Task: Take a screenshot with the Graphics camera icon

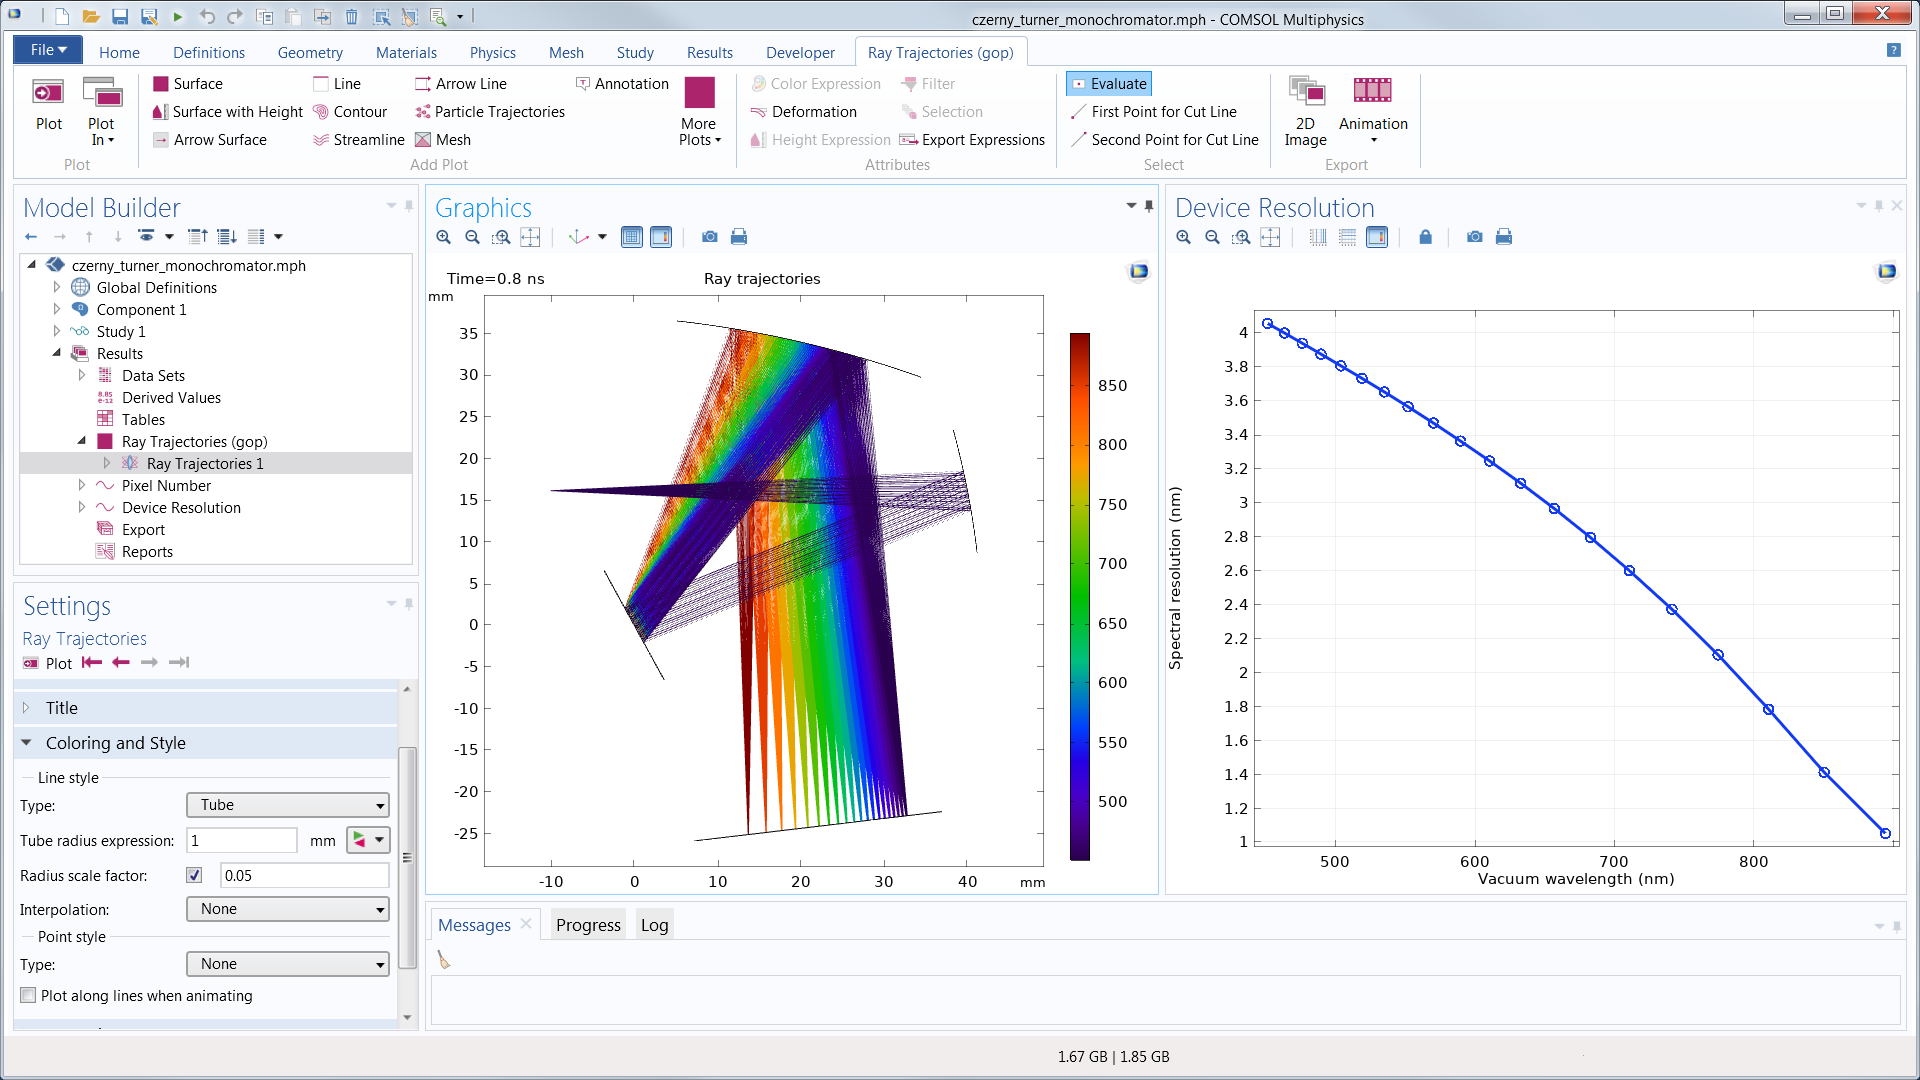Action: (x=709, y=237)
